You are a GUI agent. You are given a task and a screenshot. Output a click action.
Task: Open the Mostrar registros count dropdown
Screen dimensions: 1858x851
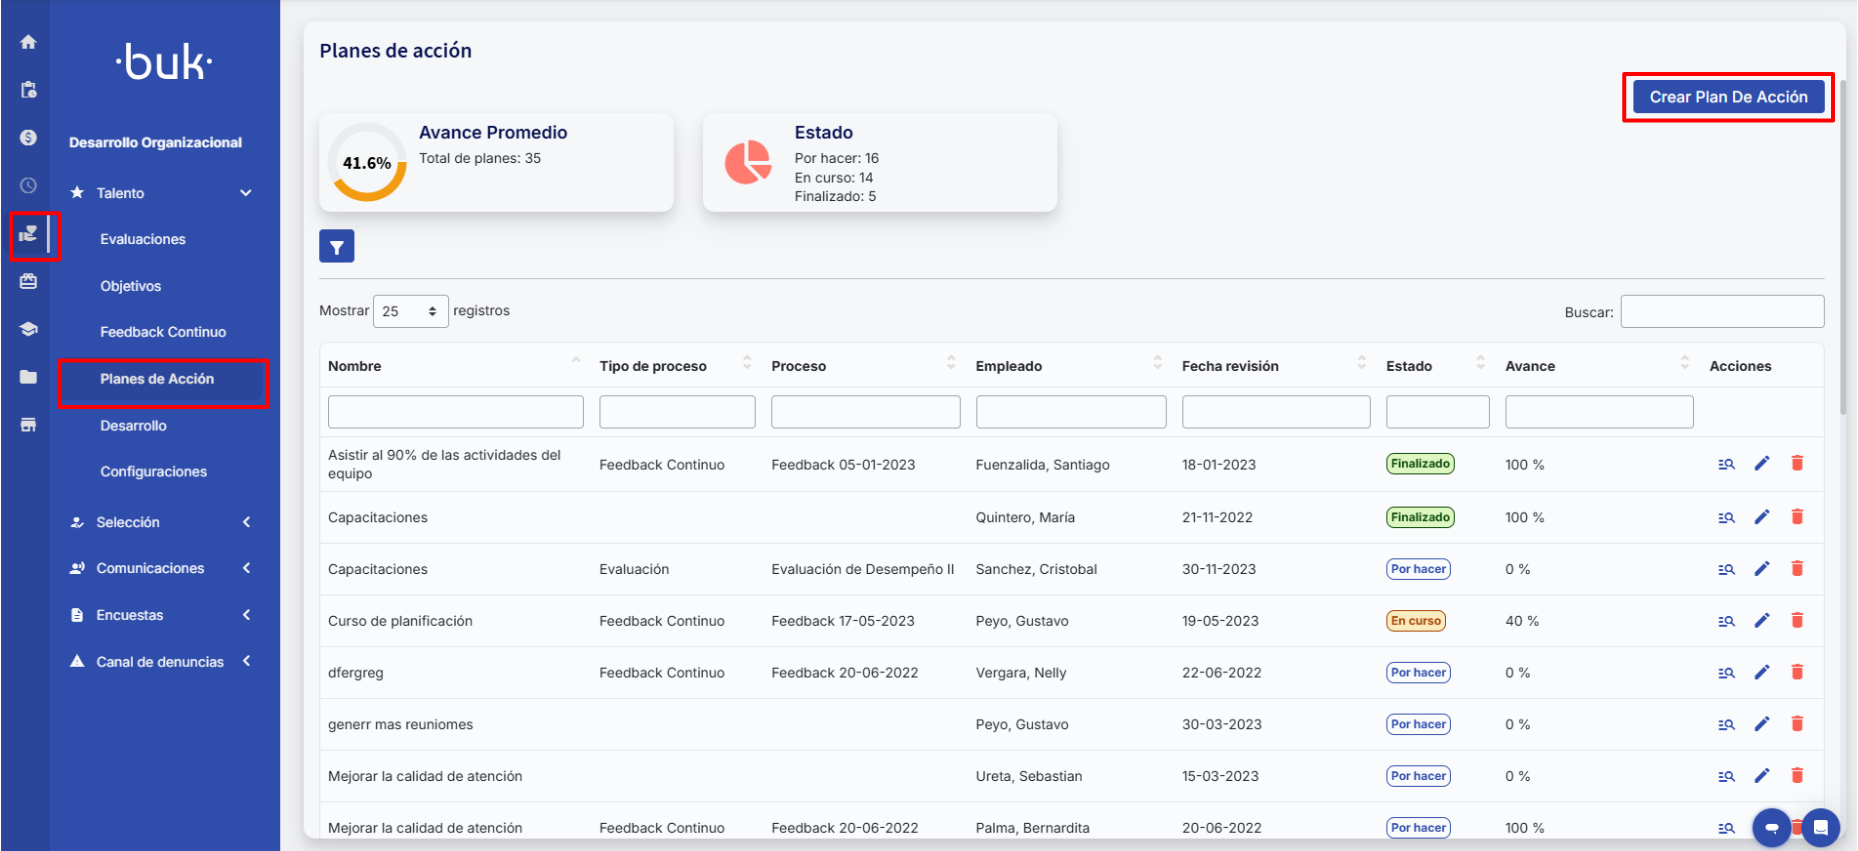tap(410, 312)
